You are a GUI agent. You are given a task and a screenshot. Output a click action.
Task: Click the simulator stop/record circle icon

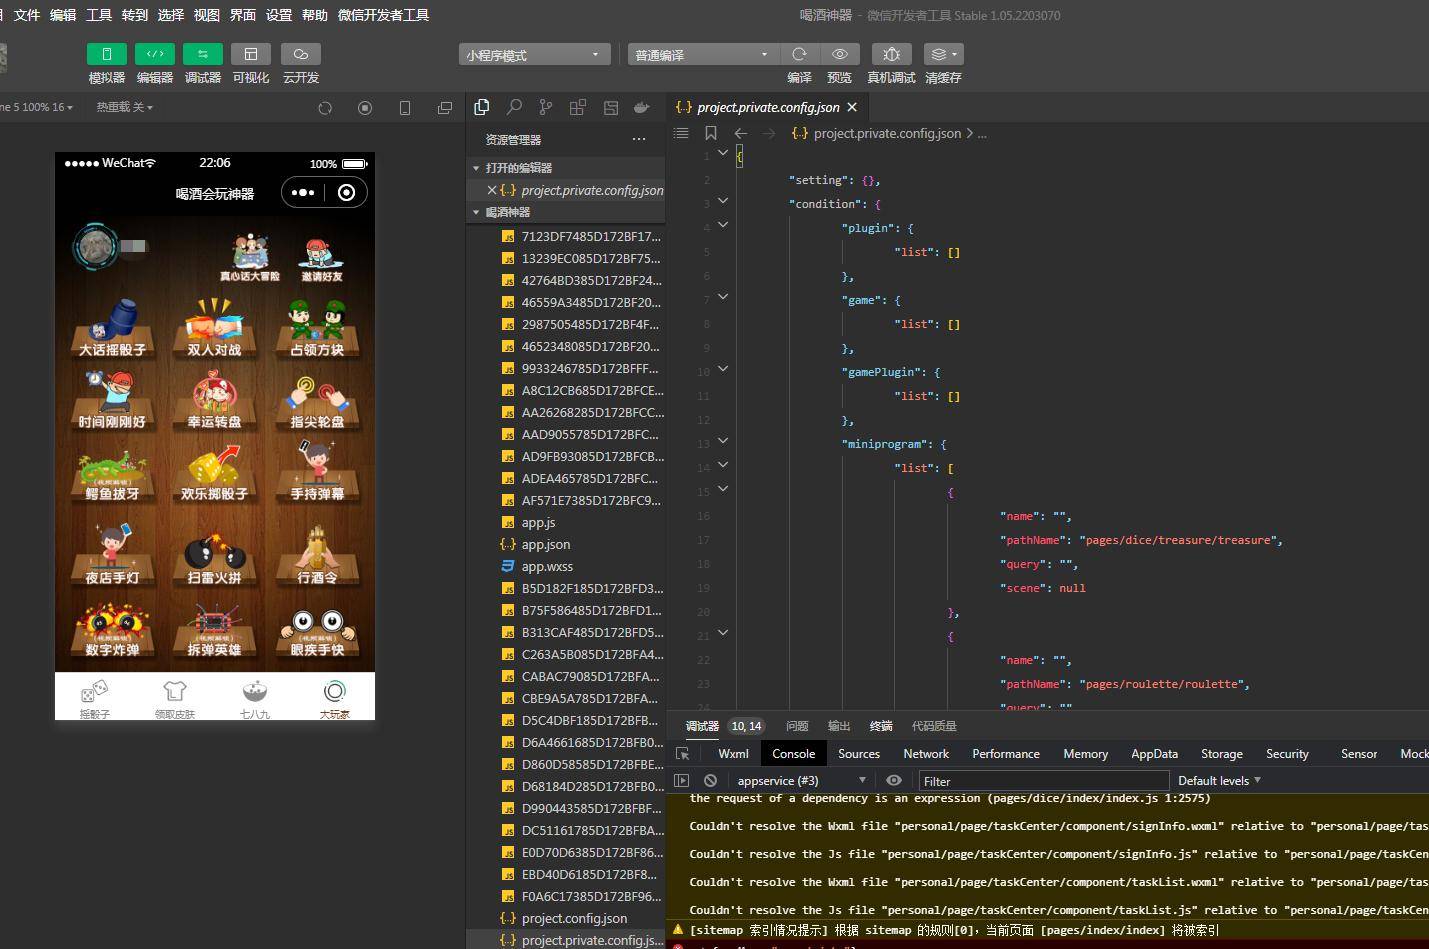pyautogui.click(x=365, y=108)
